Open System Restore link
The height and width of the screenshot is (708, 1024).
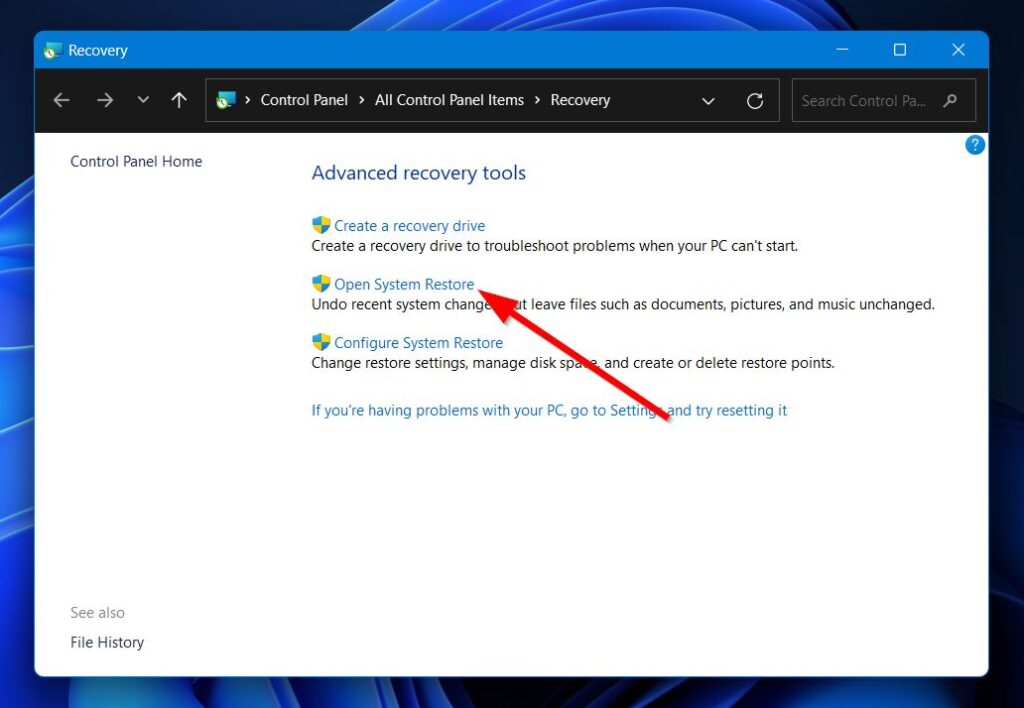pos(404,284)
